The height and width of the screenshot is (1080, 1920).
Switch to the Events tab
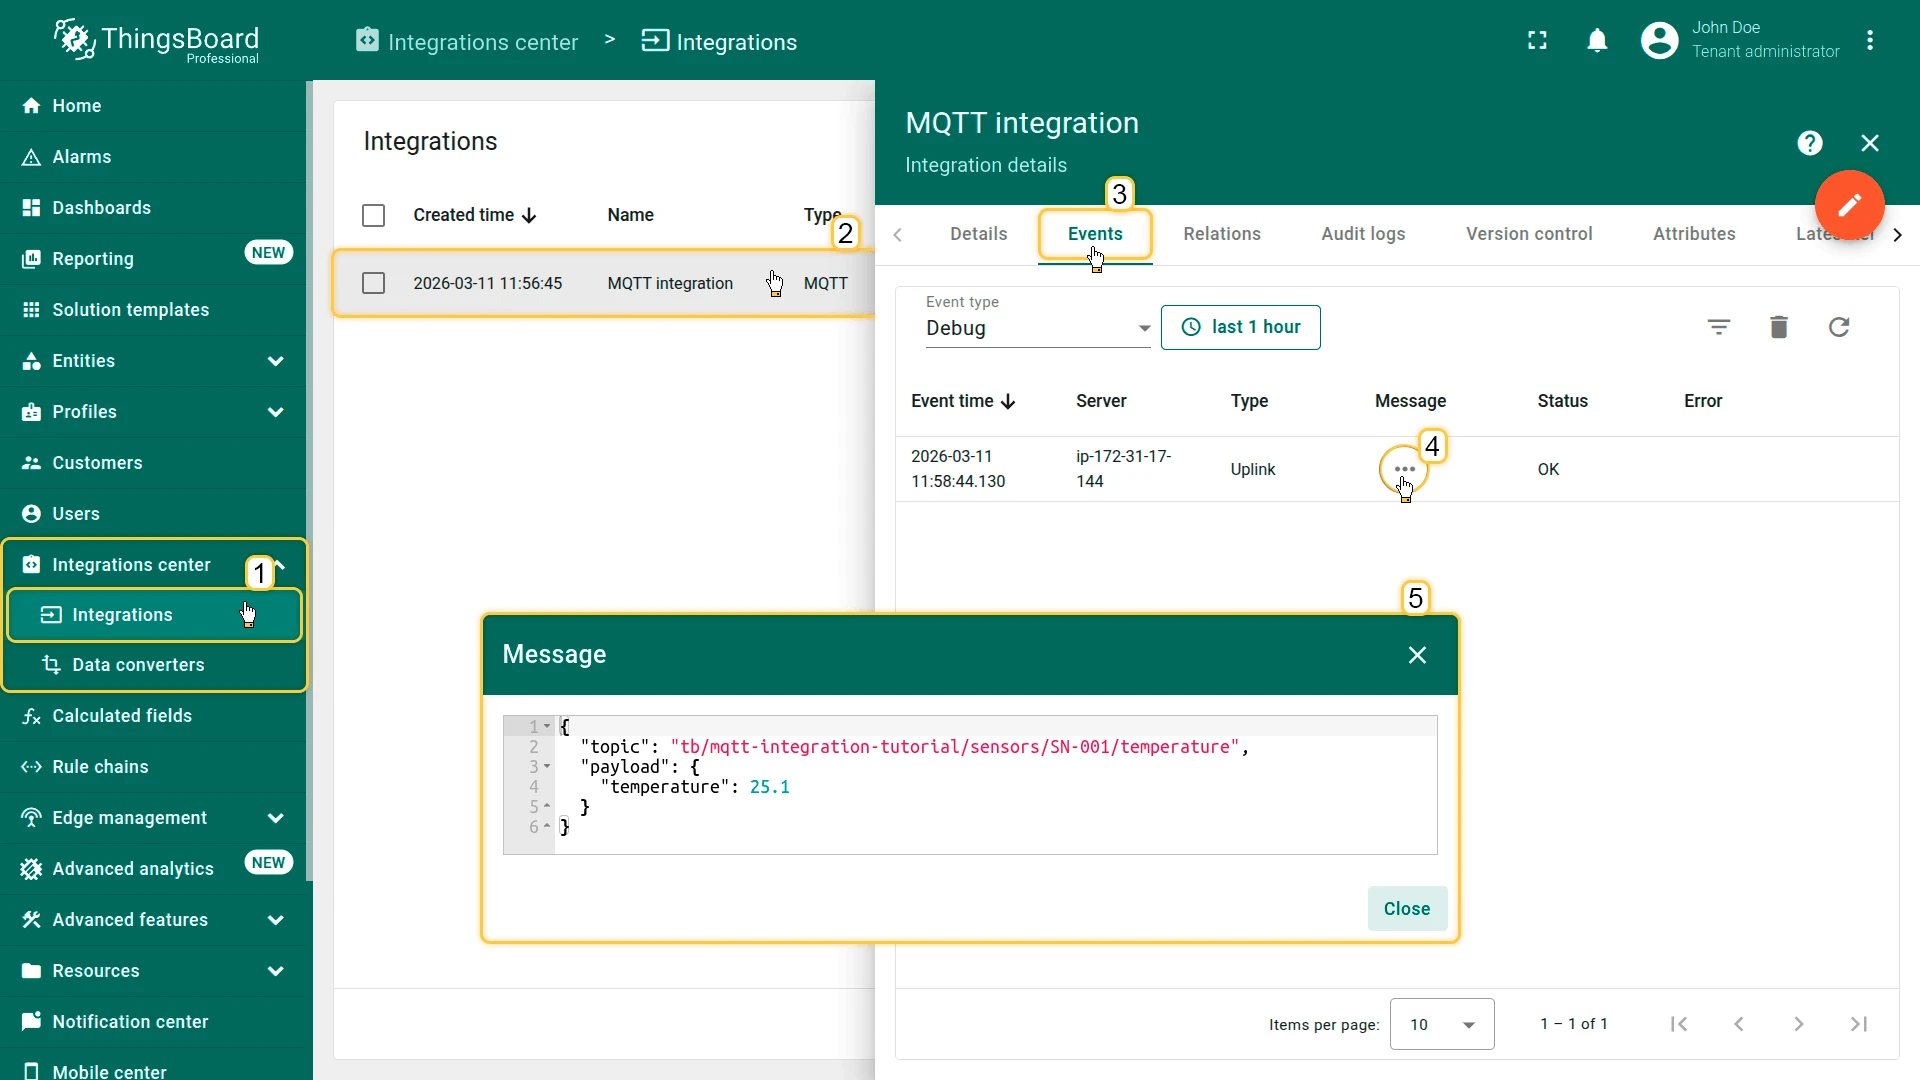point(1095,234)
